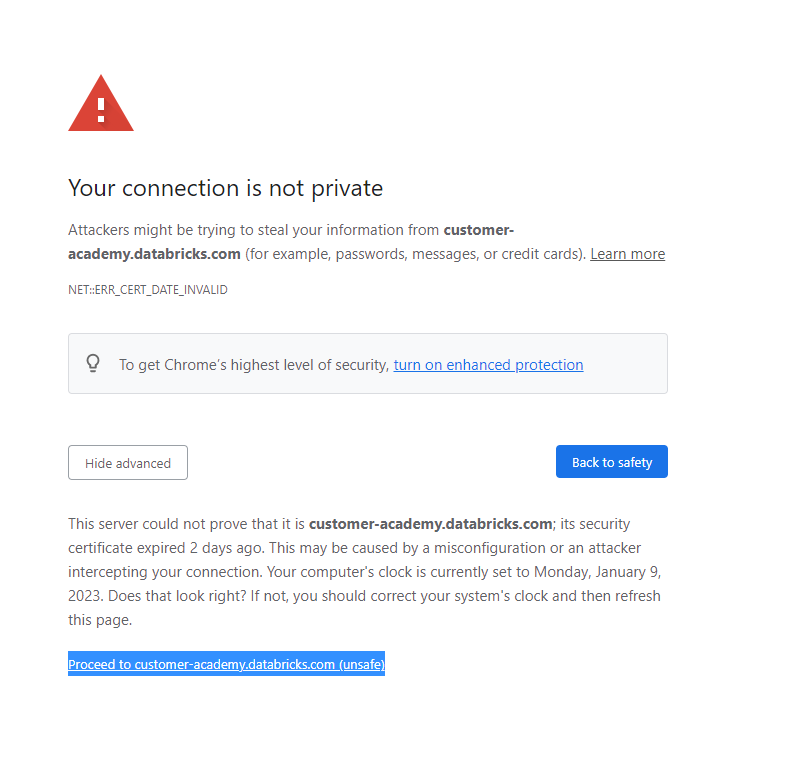This screenshot has height=769, width=785.
Task: Click the lightbulb icon in the tip box
Action: pos(93,363)
